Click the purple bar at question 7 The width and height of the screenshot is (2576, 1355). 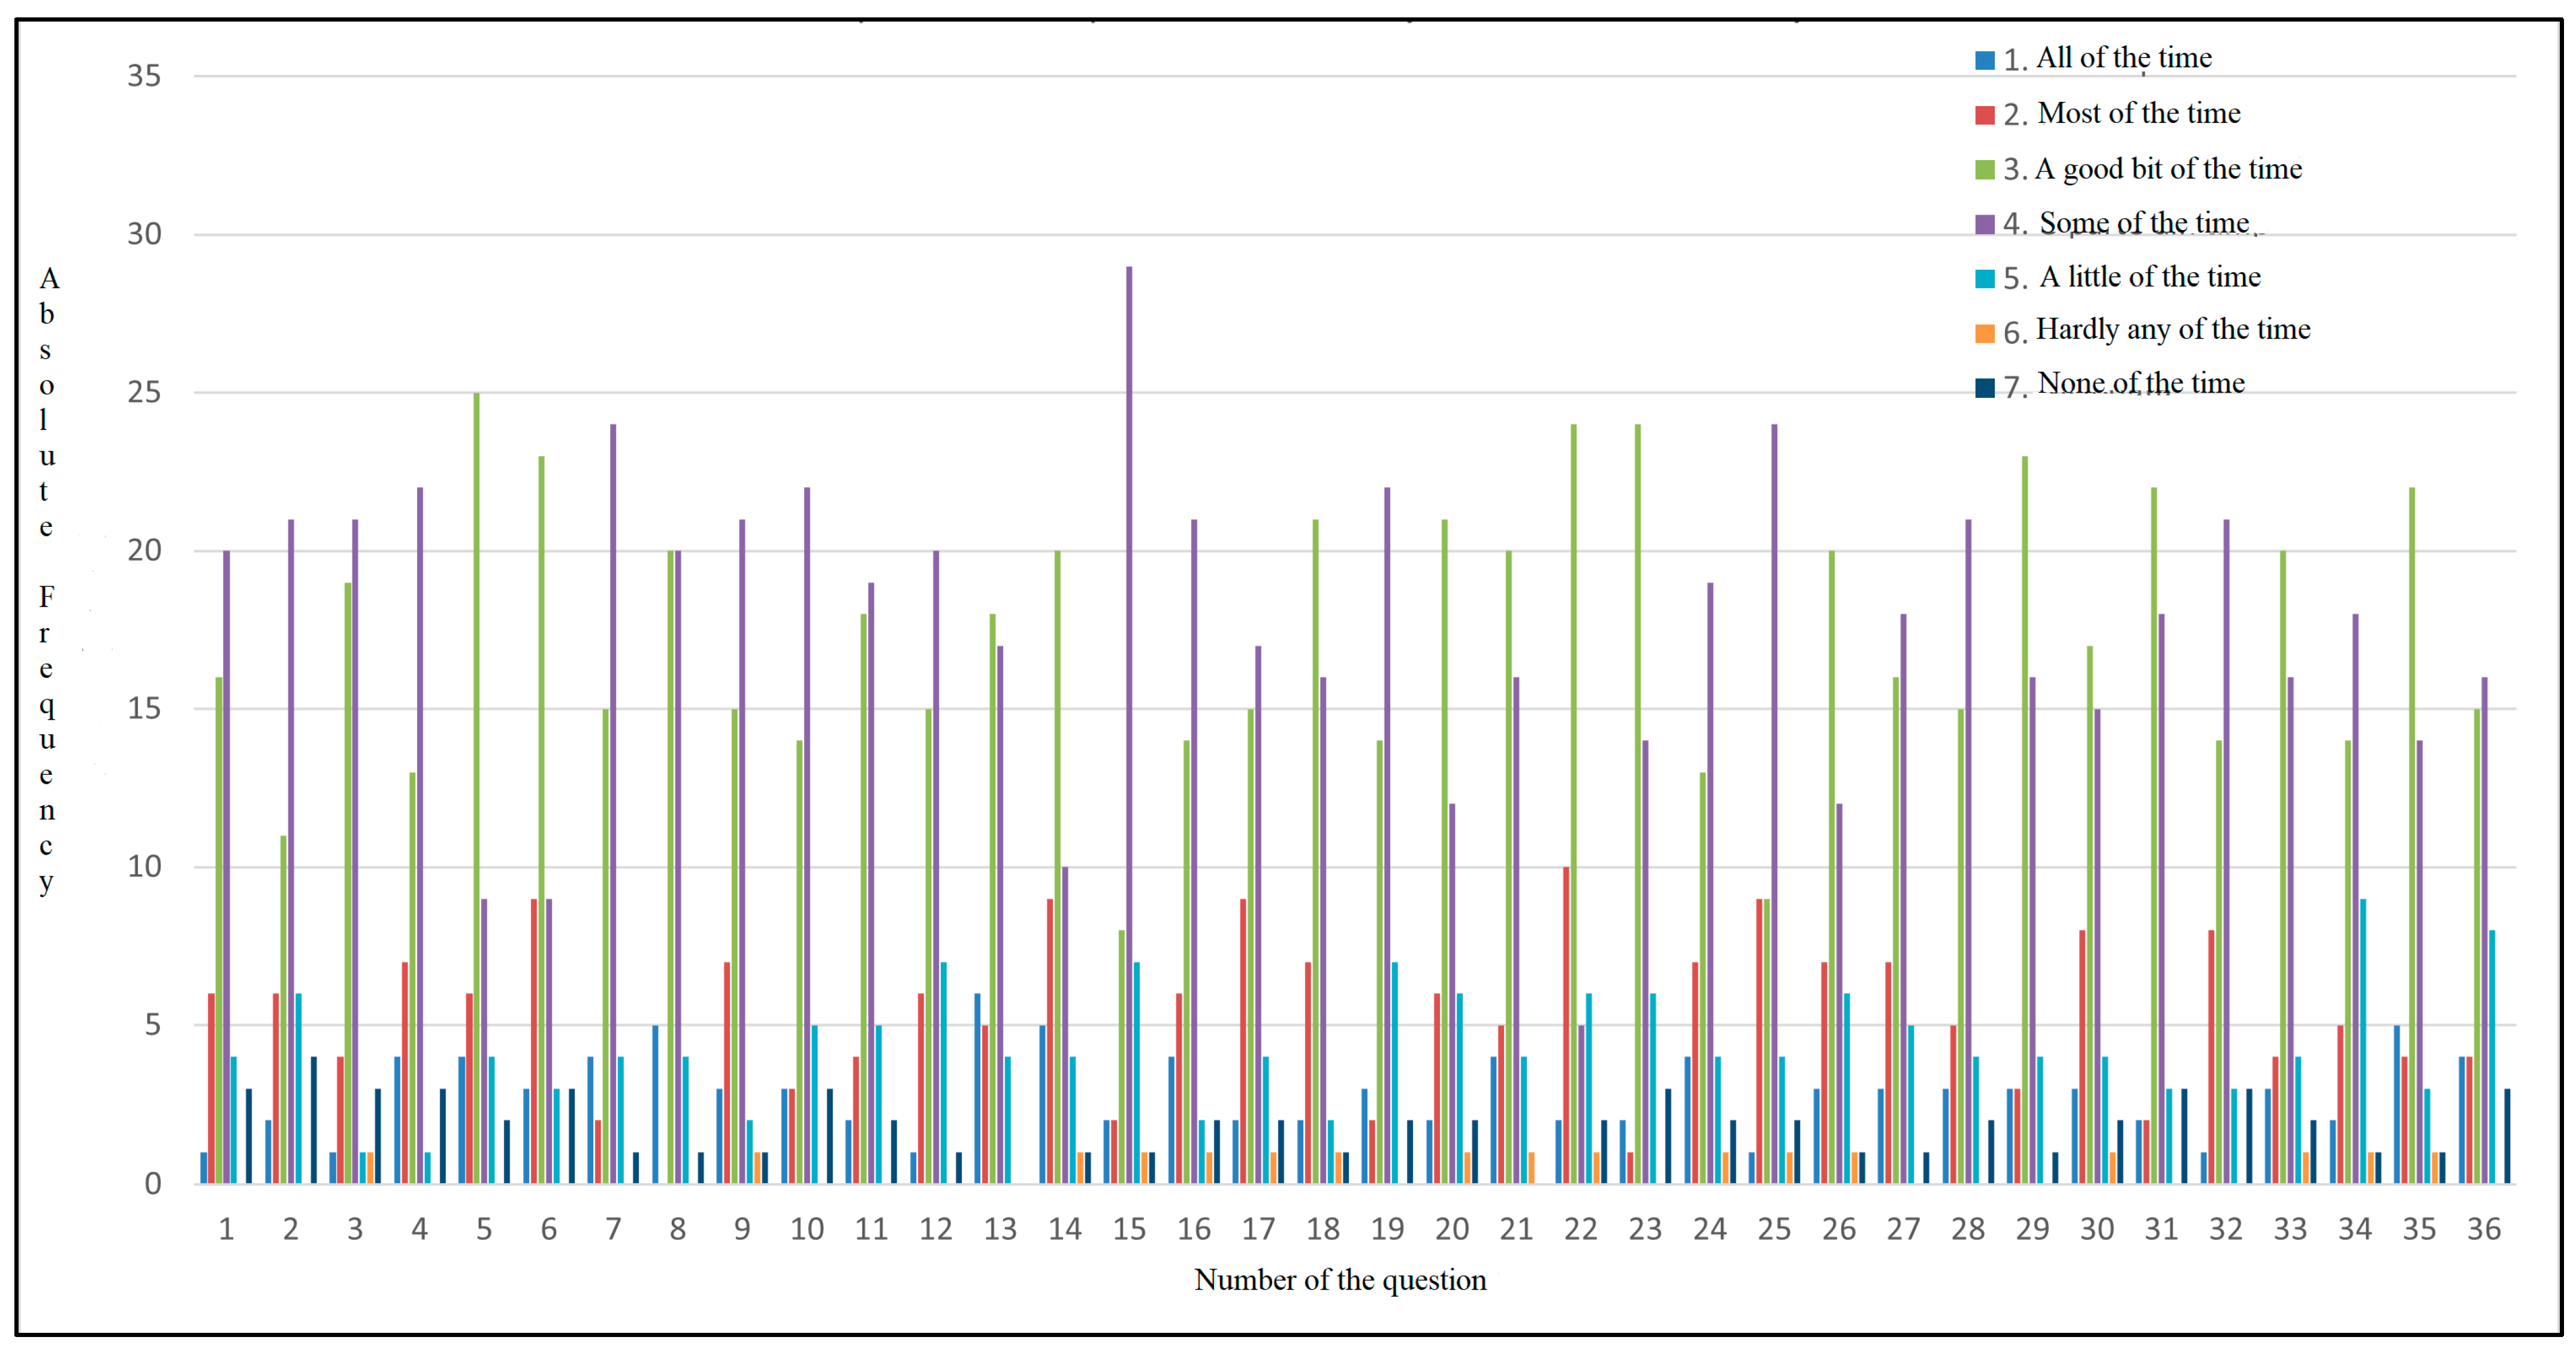tap(613, 800)
